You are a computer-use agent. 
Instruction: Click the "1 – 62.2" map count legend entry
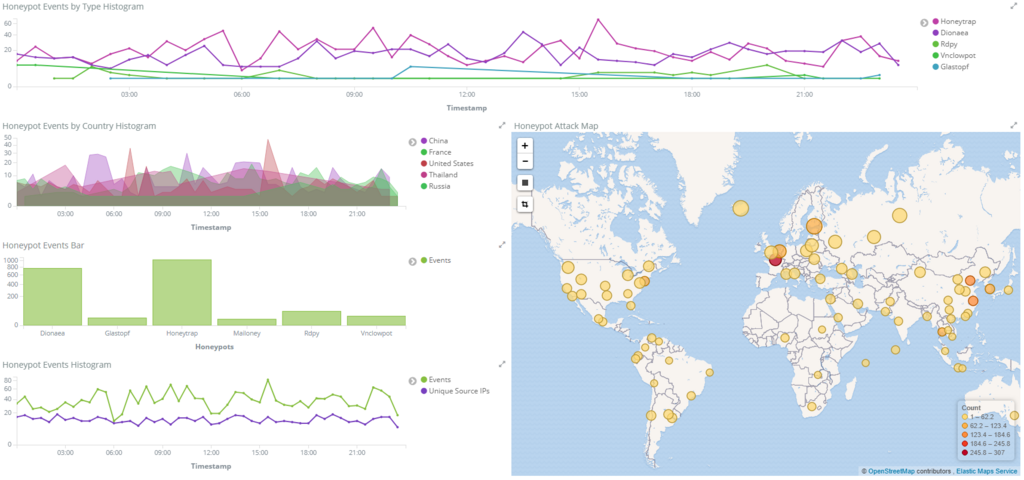click(x=980, y=416)
